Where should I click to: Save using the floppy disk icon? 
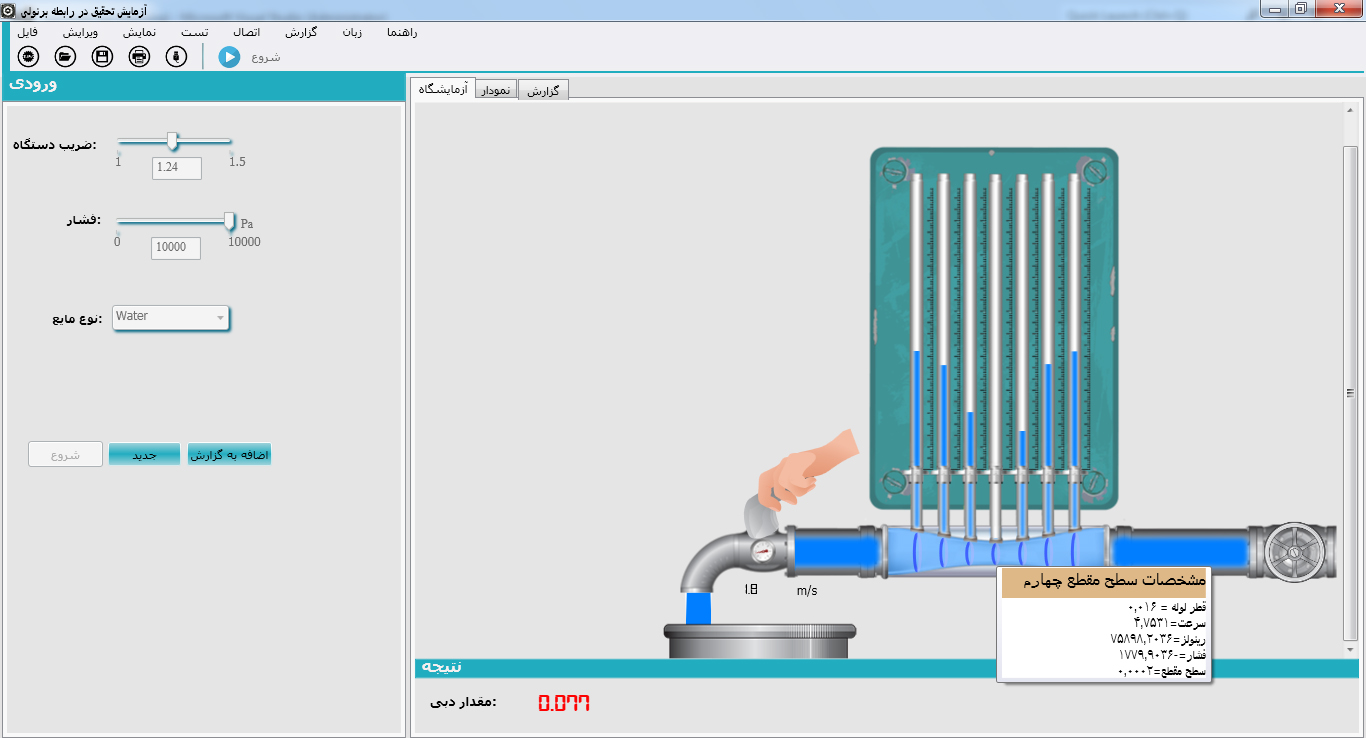click(102, 56)
